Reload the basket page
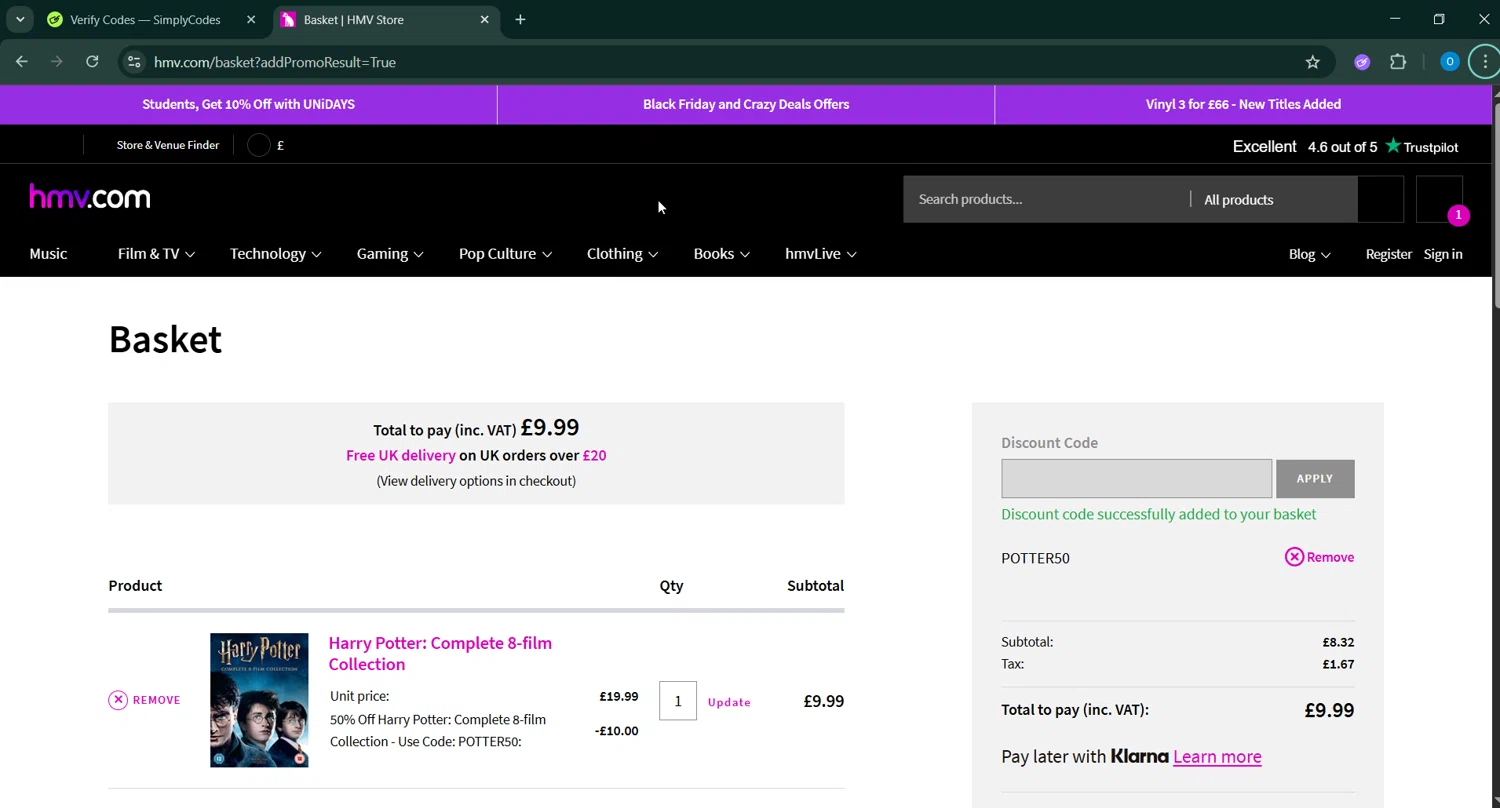This screenshot has height=808, width=1500. 92,62
